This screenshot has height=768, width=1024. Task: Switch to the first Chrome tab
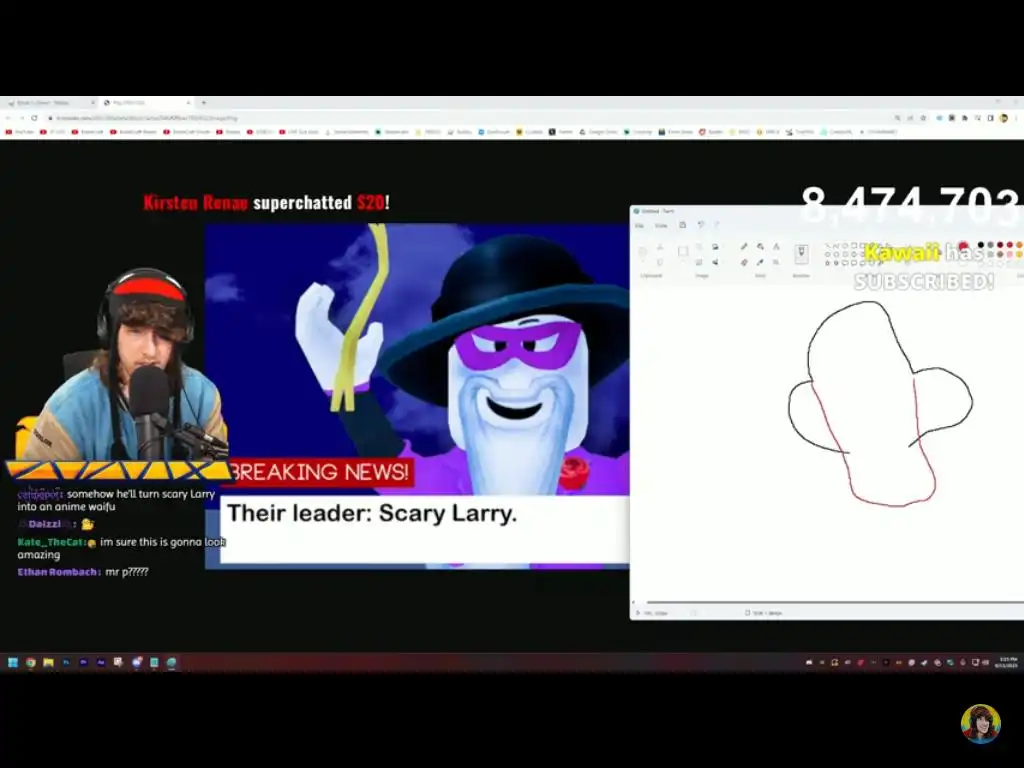coord(50,103)
